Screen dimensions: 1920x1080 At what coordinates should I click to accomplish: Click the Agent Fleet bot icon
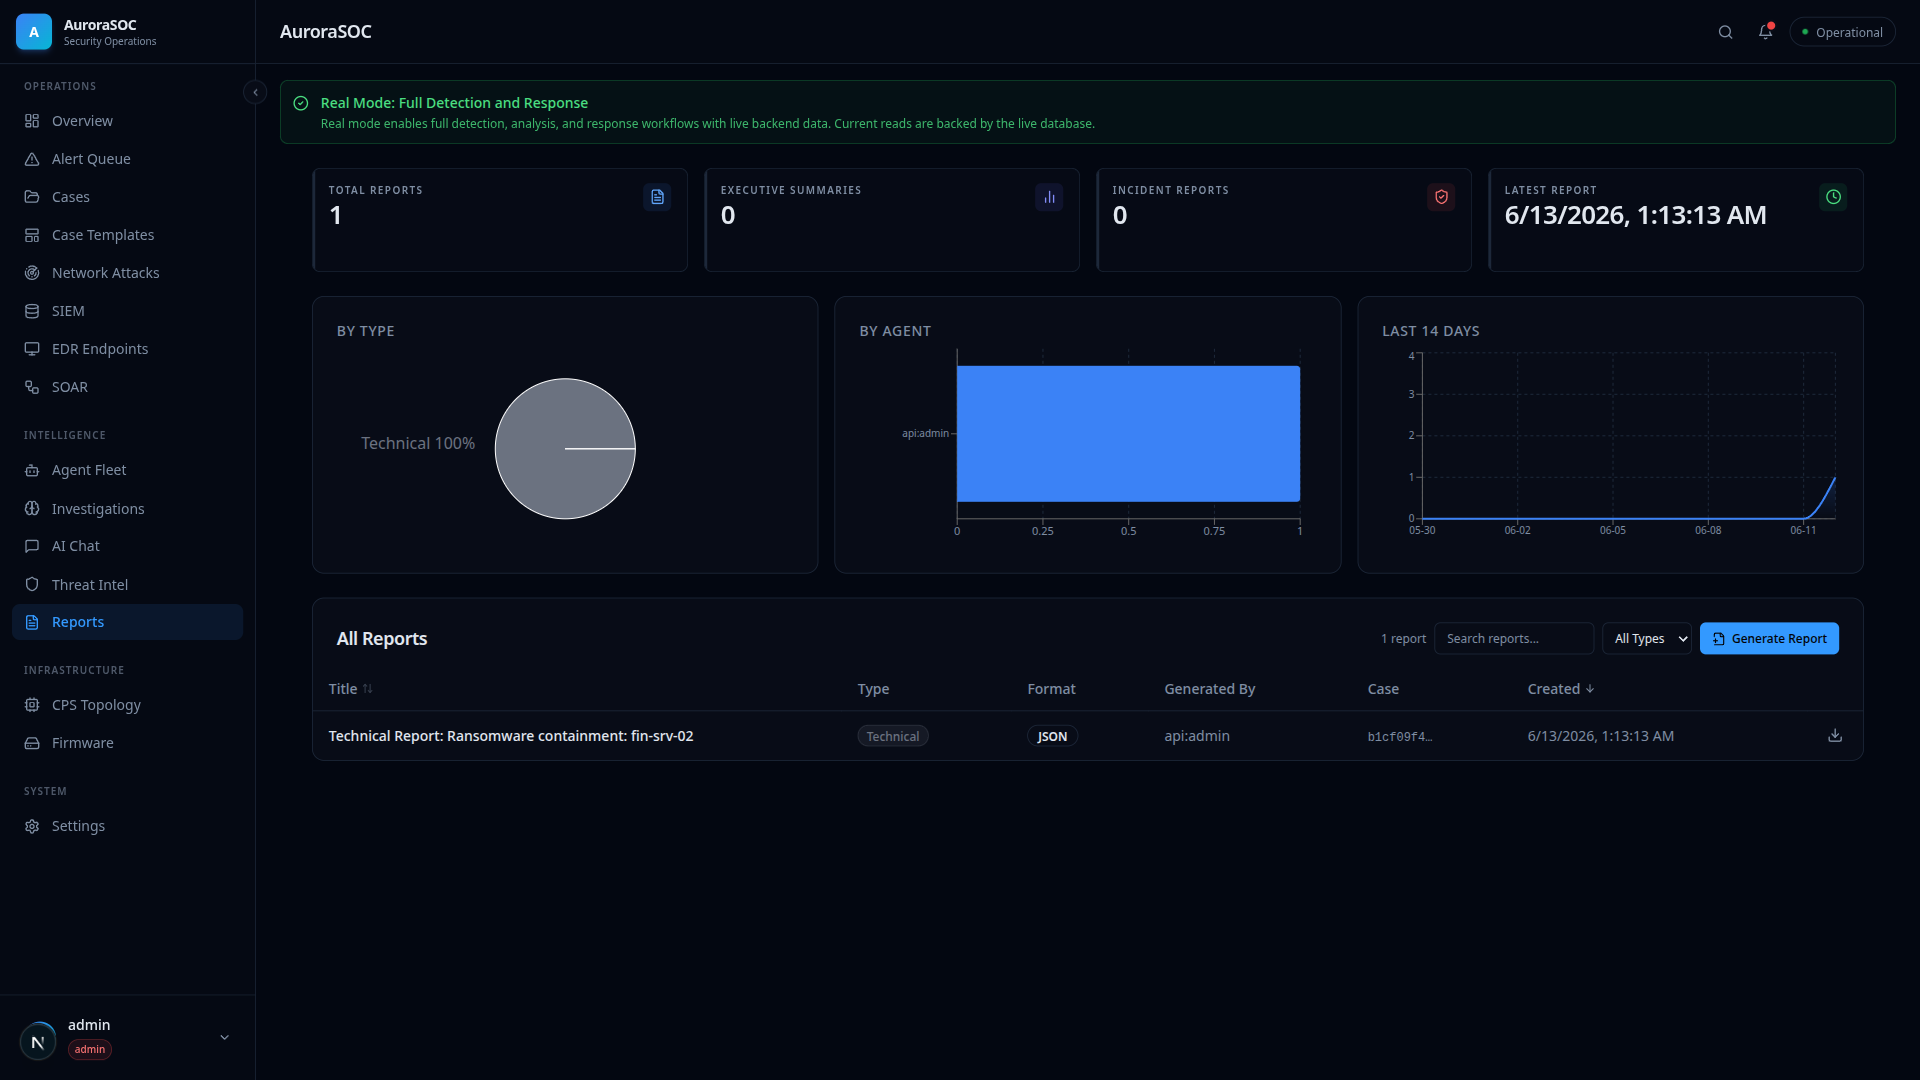point(32,470)
